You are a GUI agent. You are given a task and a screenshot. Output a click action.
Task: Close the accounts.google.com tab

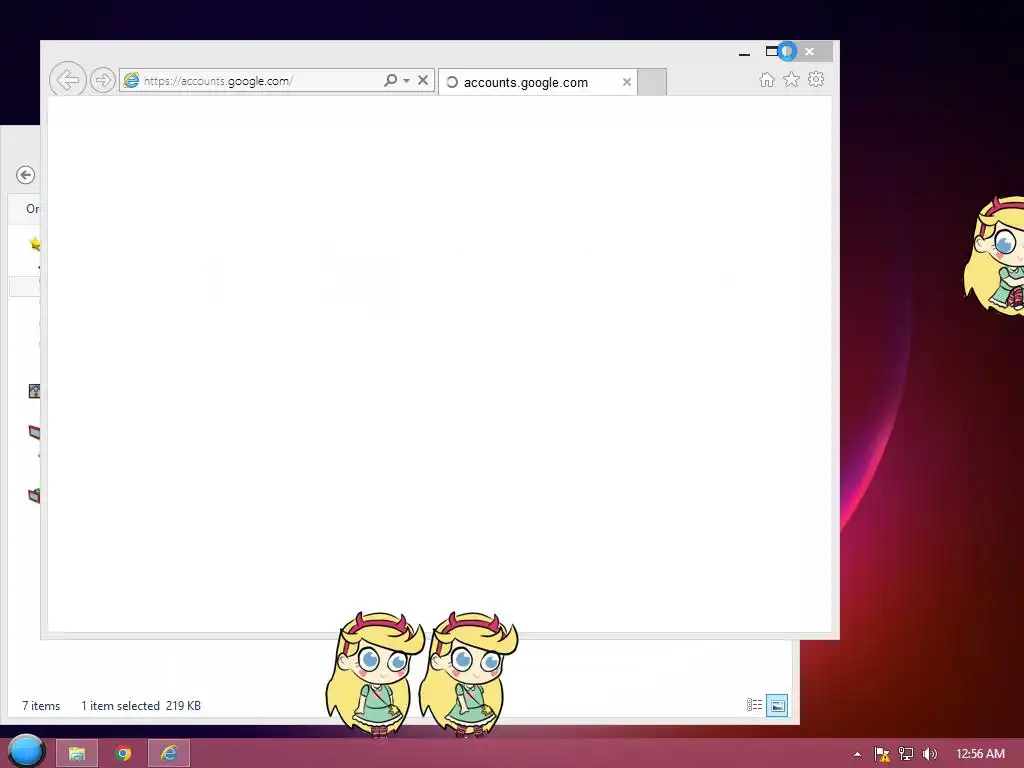tap(627, 82)
